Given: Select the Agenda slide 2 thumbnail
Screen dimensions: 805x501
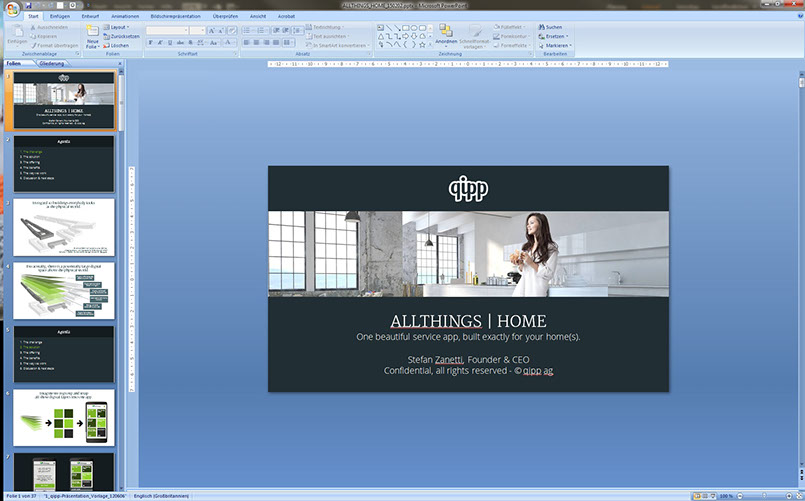Looking at the screenshot, I should (x=63, y=164).
